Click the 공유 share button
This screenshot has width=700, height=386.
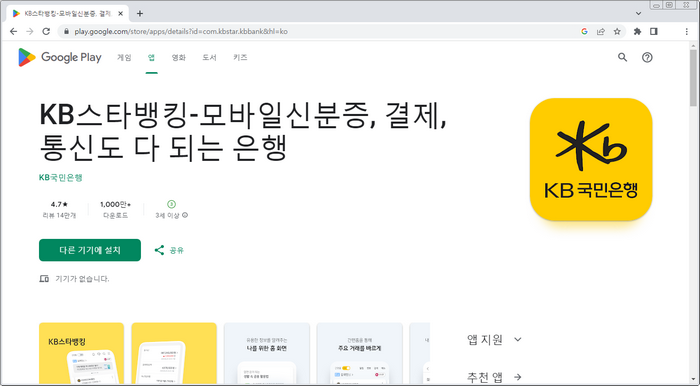coord(169,250)
